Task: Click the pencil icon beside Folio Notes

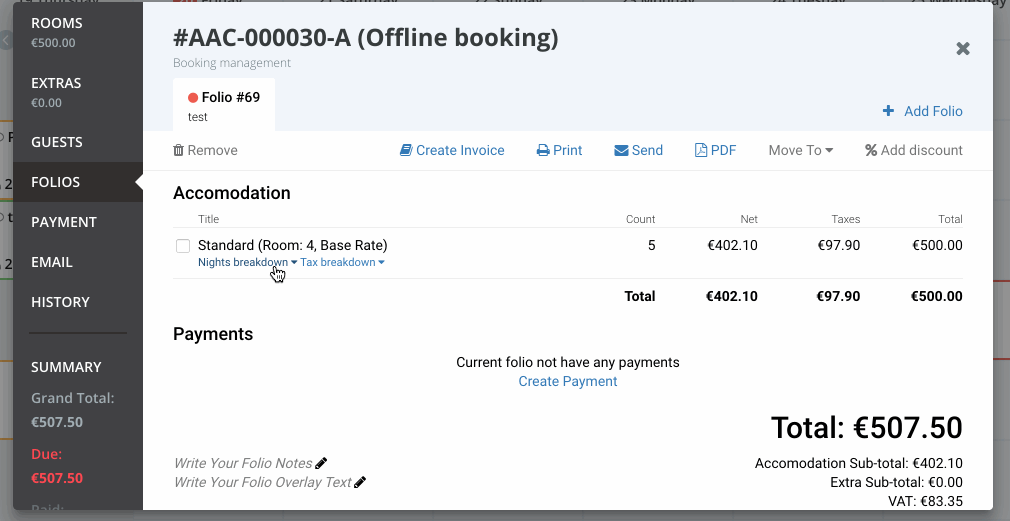Action: tap(321, 462)
